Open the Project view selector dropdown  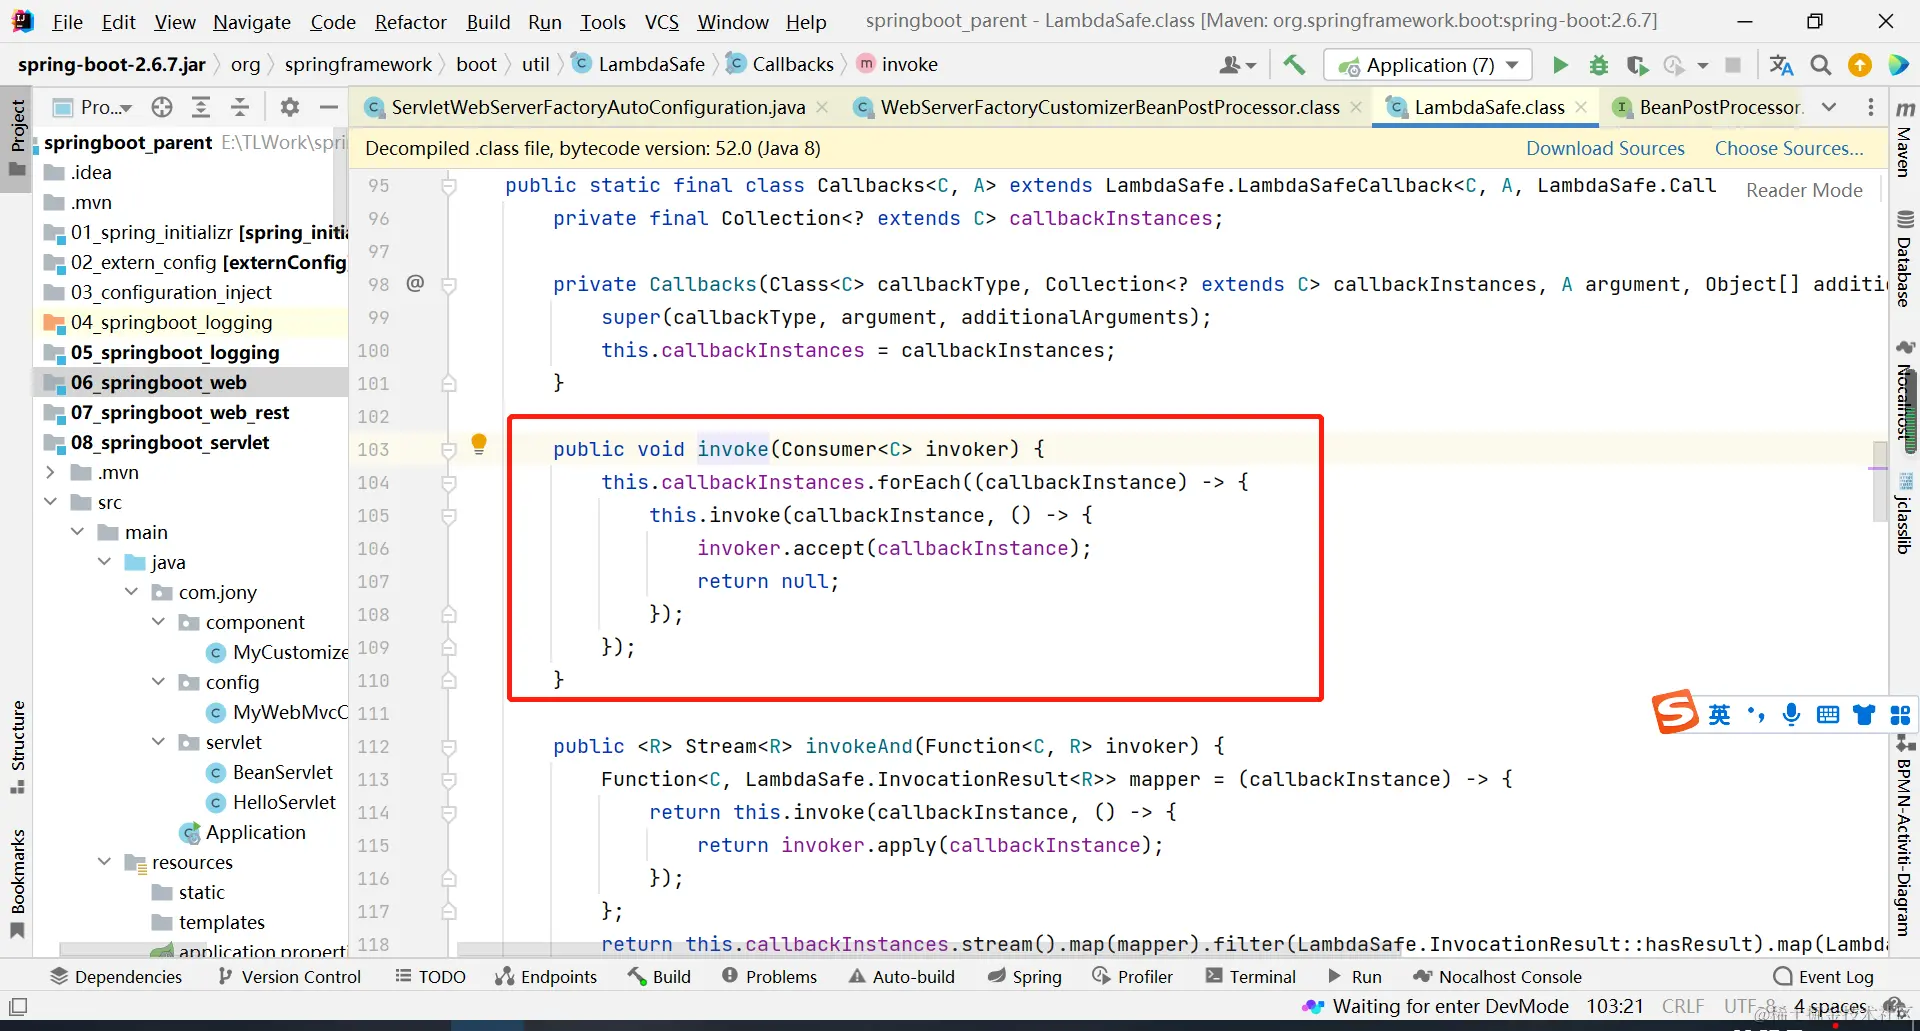(93, 107)
